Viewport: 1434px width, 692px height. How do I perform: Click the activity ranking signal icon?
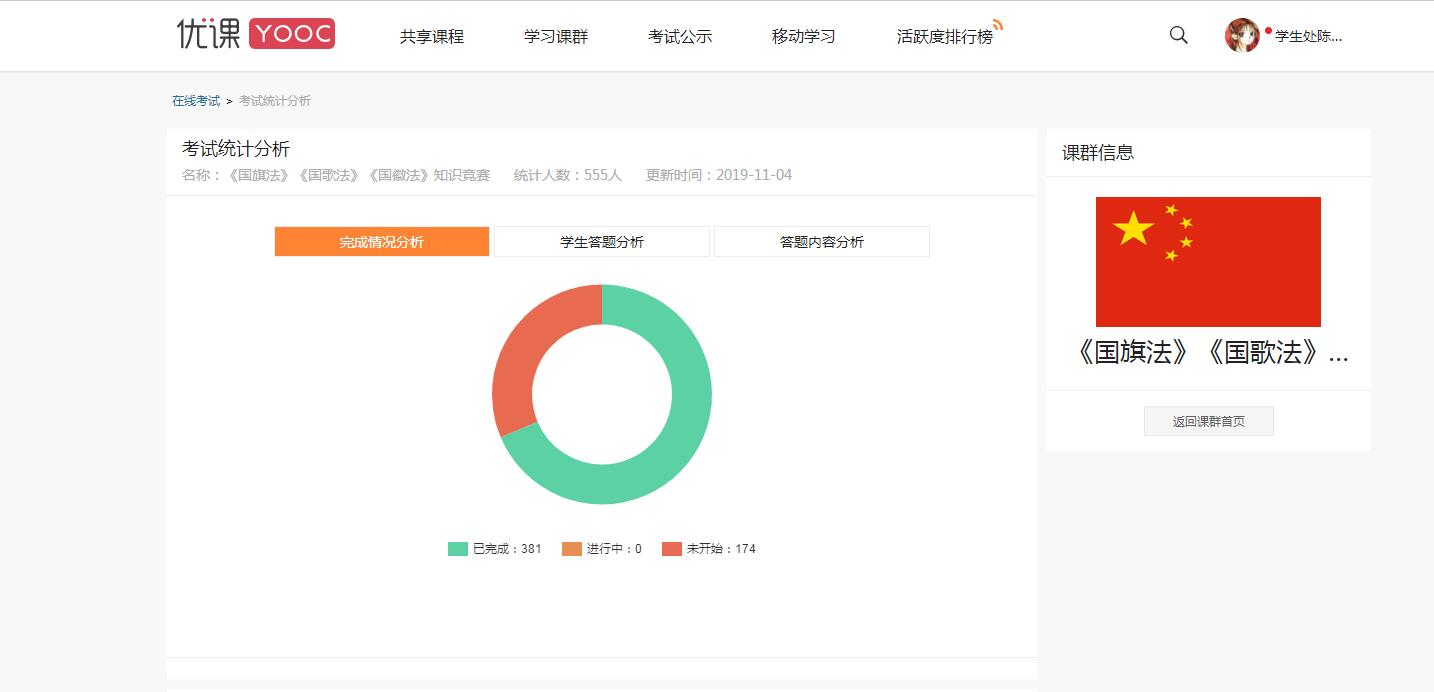tap(997, 25)
